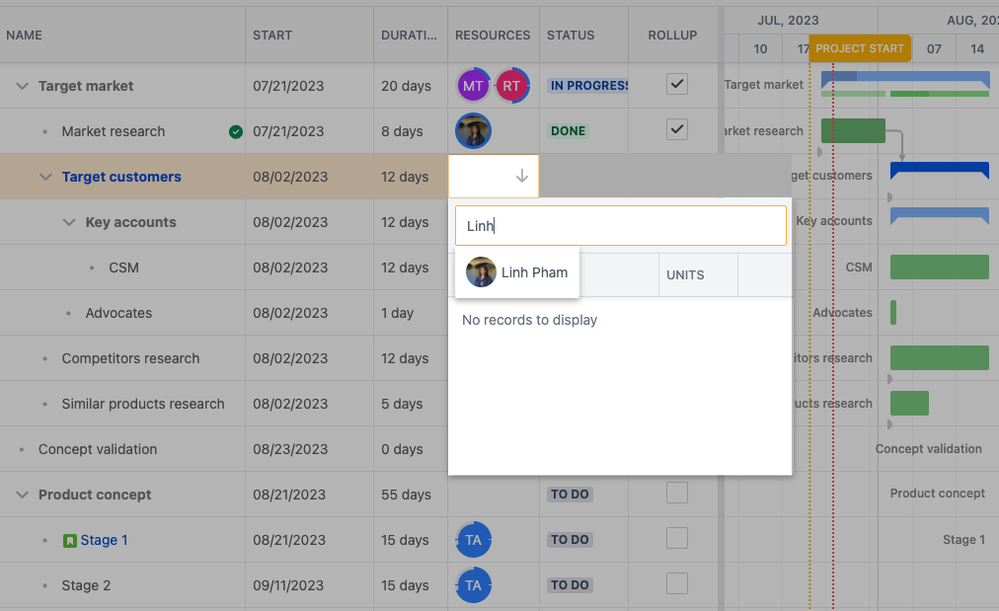
Task: Collapse the Product concept group
Action: click(21, 494)
